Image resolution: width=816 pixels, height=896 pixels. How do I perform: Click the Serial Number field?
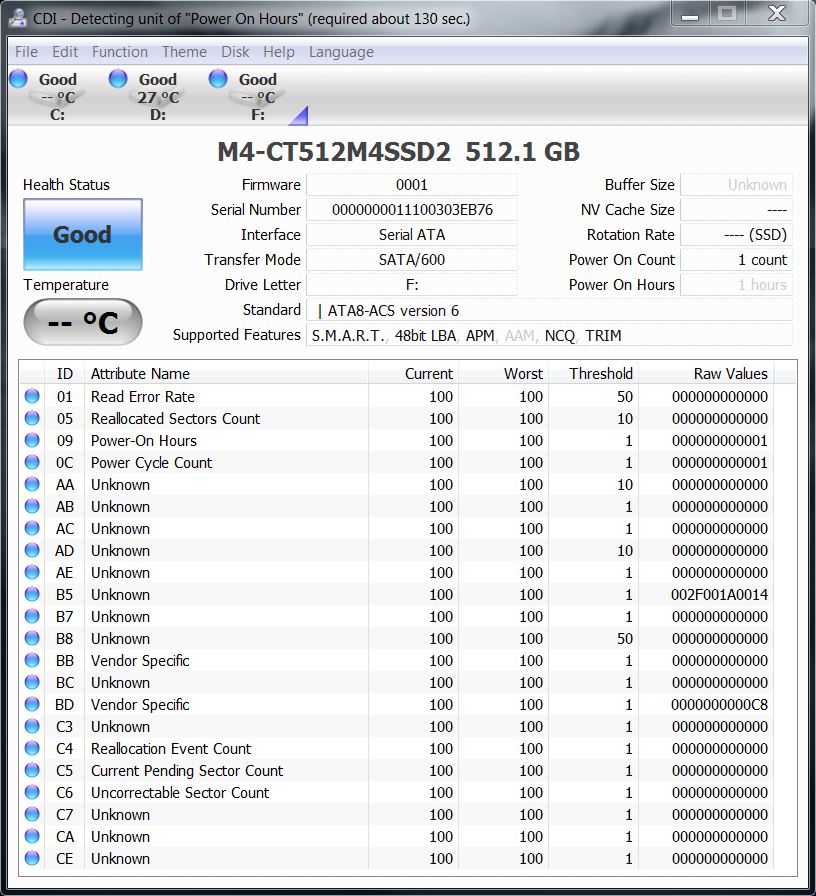[x=412, y=210]
